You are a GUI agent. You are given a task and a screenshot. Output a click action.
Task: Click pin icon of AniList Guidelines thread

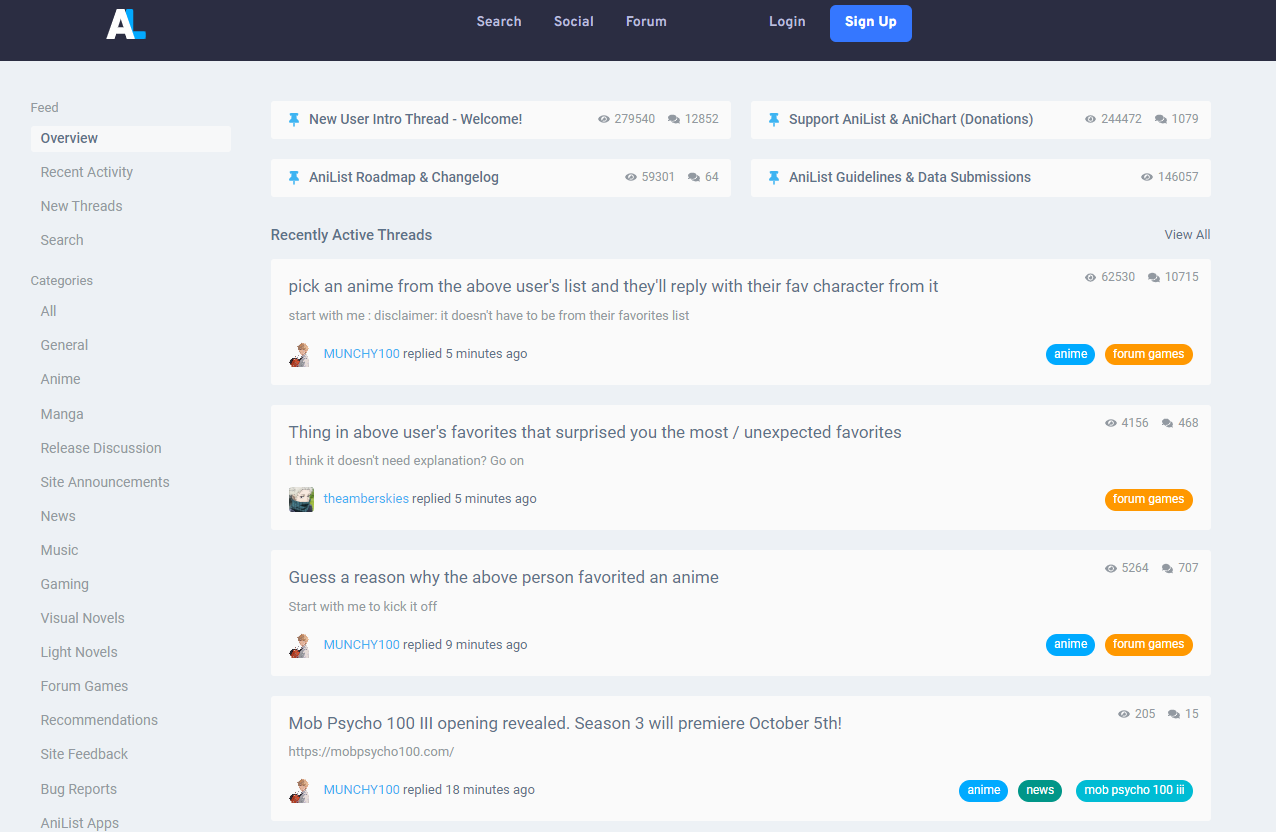tap(774, 177)
